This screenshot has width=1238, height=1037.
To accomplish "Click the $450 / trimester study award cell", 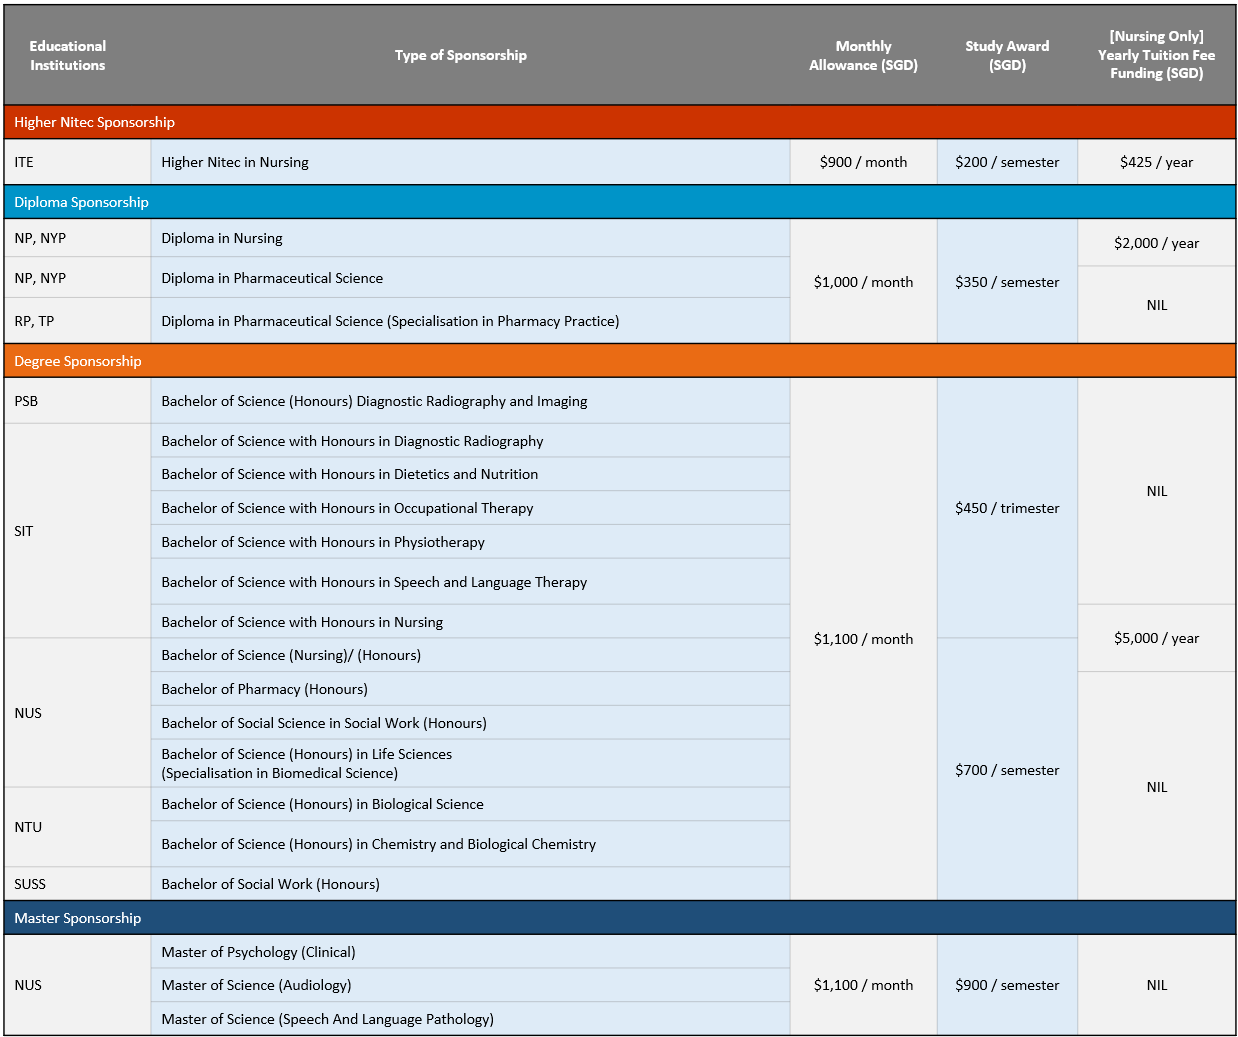I will coord(1007,508).
